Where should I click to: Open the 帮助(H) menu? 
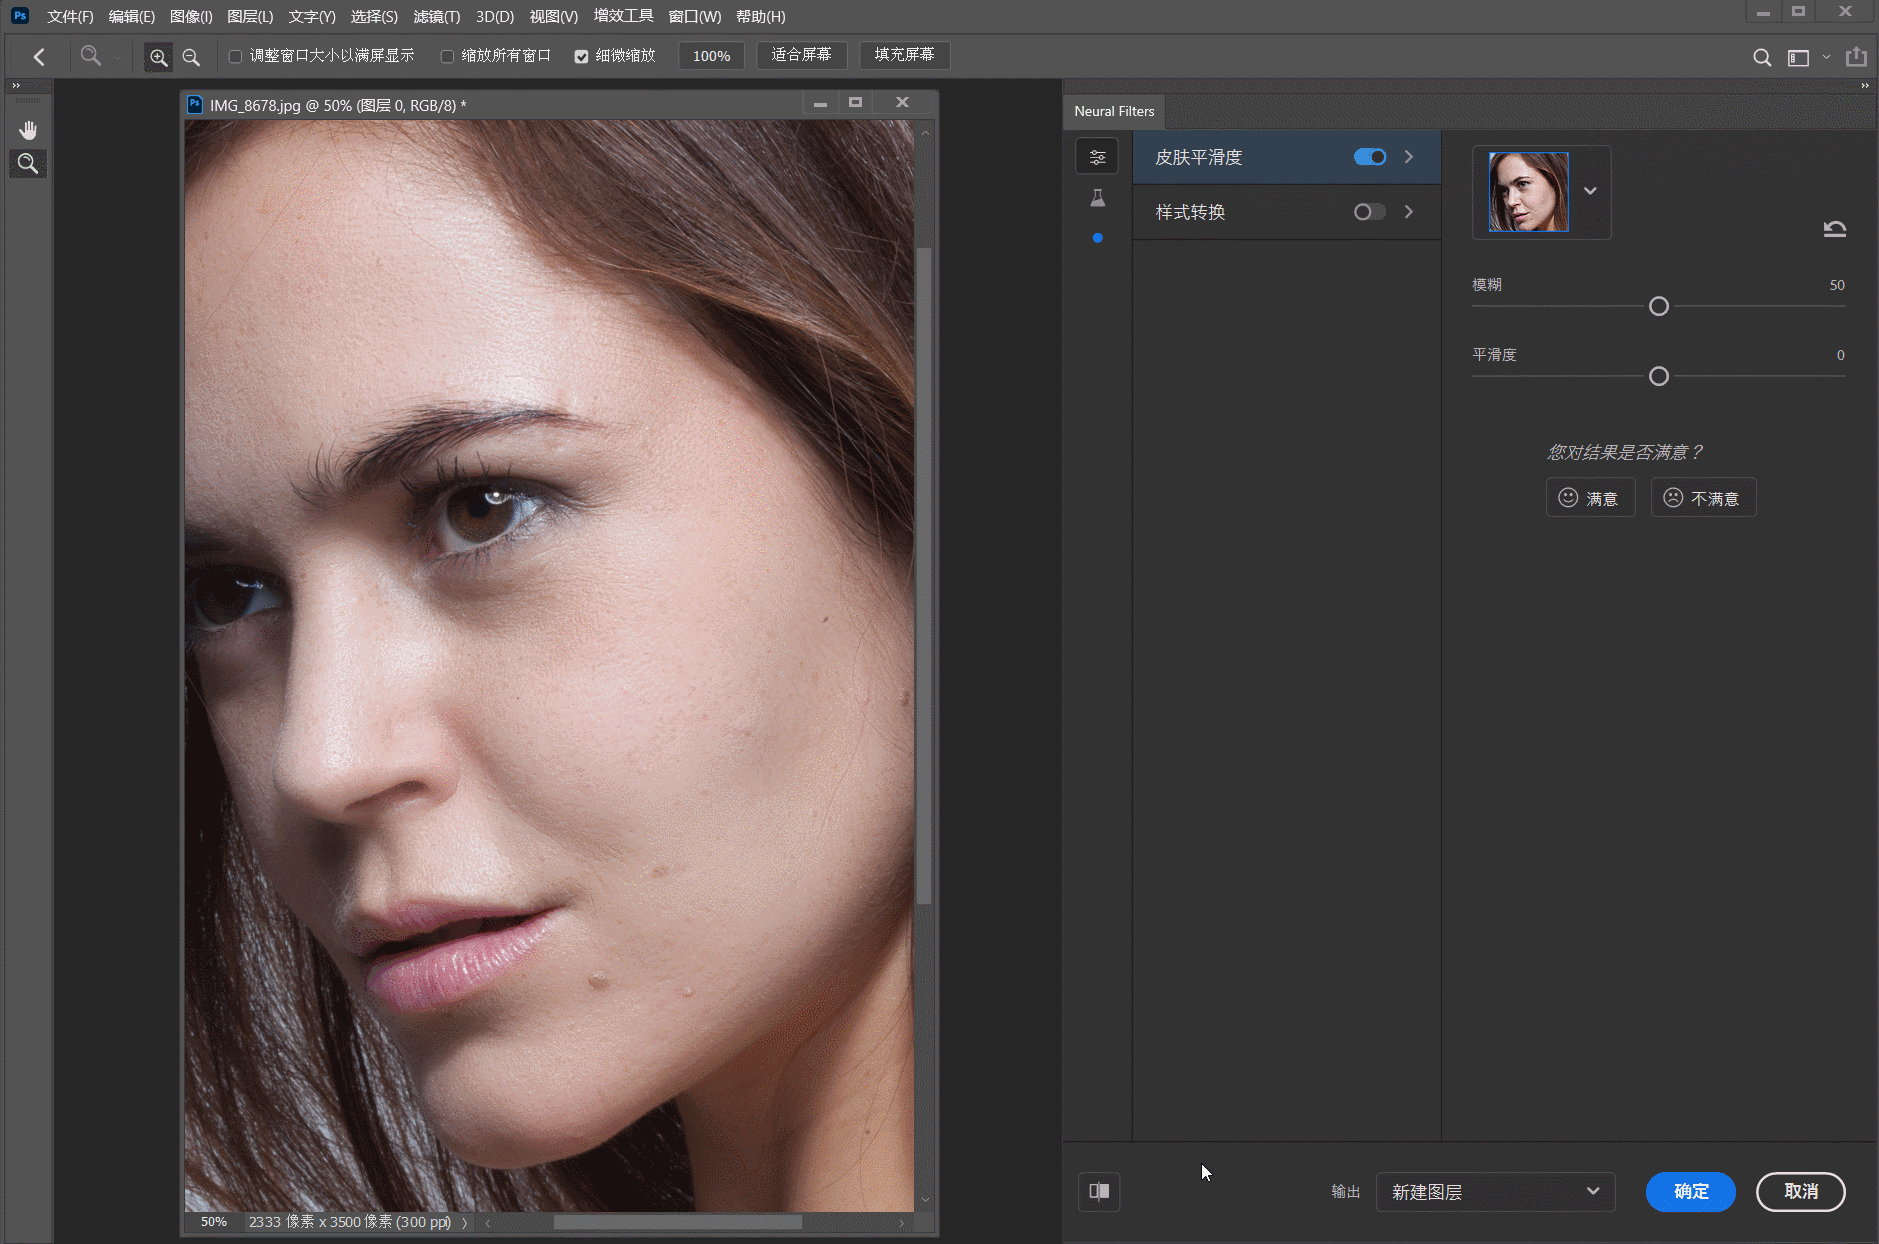(x=761, y=17)
